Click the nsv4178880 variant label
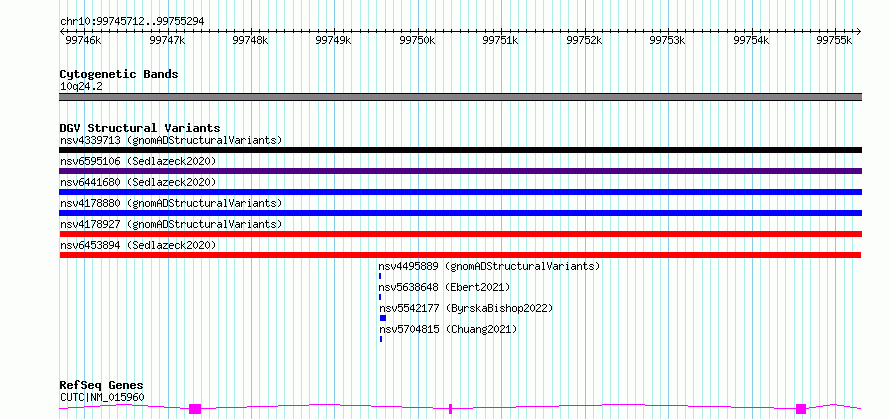This screenshot has width=890, height=419. tap(171, 203)
